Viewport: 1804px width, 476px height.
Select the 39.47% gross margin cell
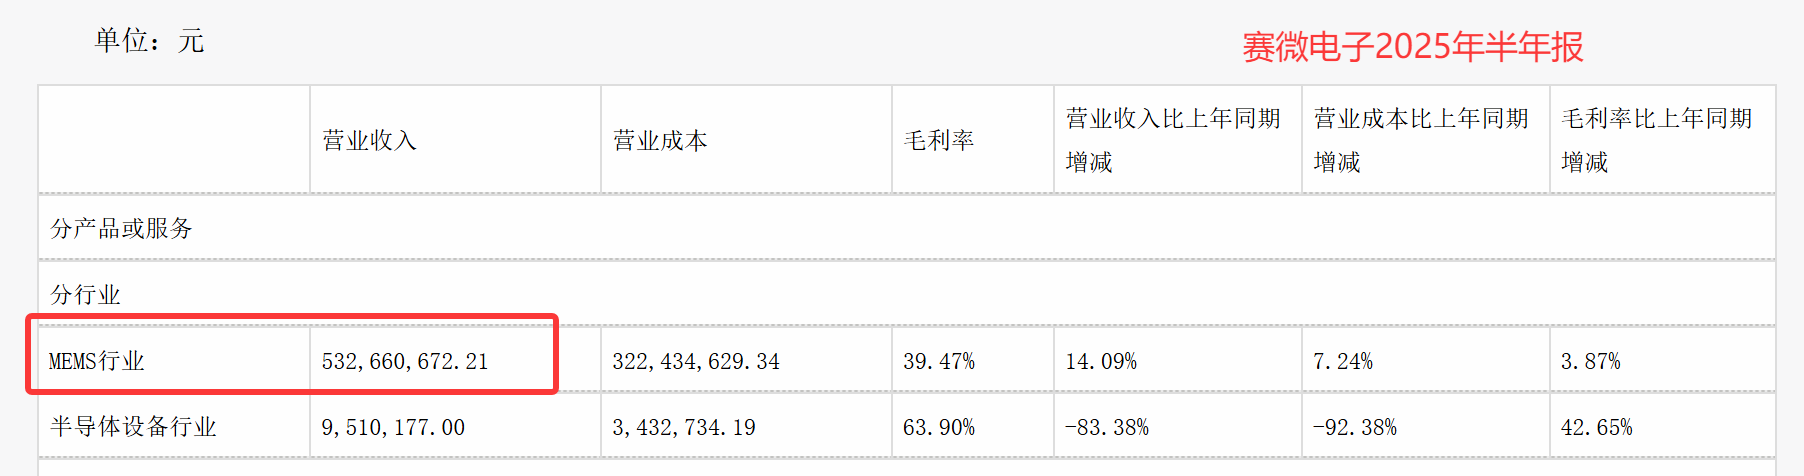939,361
